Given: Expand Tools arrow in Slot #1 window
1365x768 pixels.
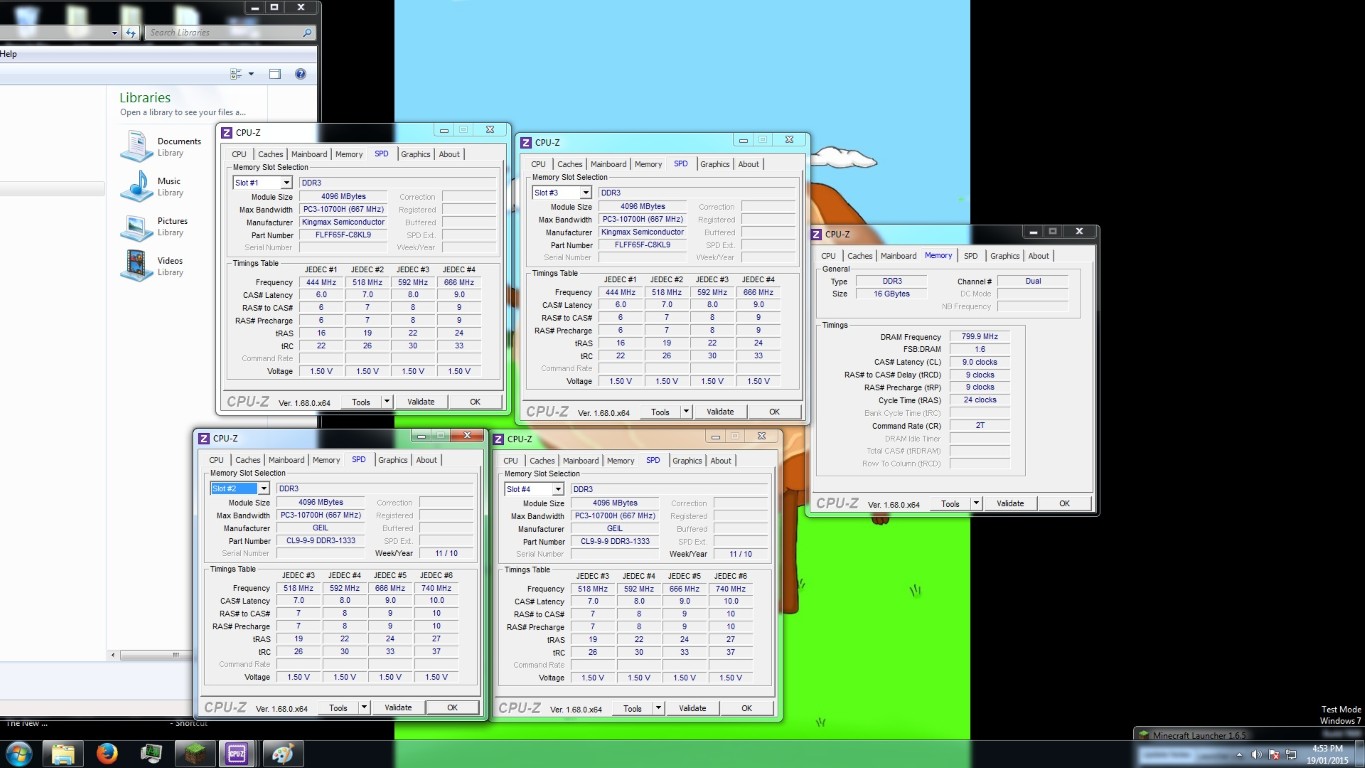Looking at the screenshot, I should (386, 402).
